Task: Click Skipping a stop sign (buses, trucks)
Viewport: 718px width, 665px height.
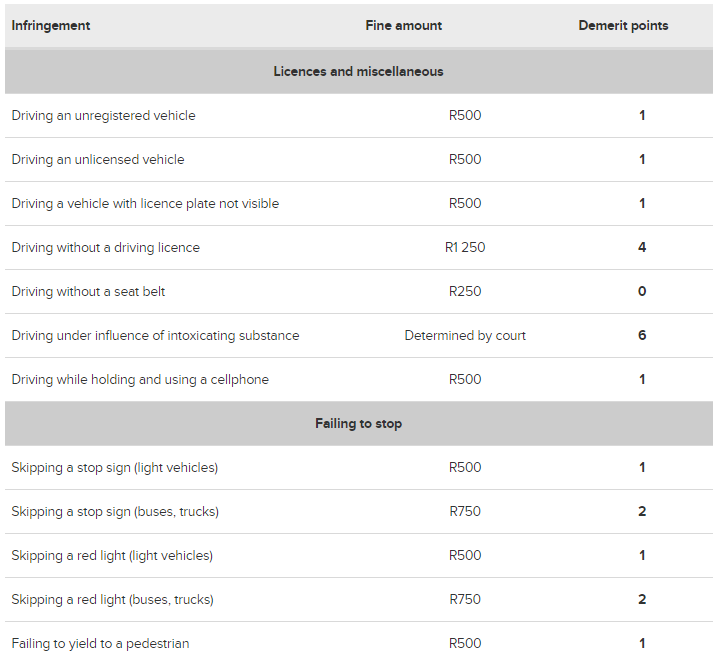Action: tap(115, 511)
